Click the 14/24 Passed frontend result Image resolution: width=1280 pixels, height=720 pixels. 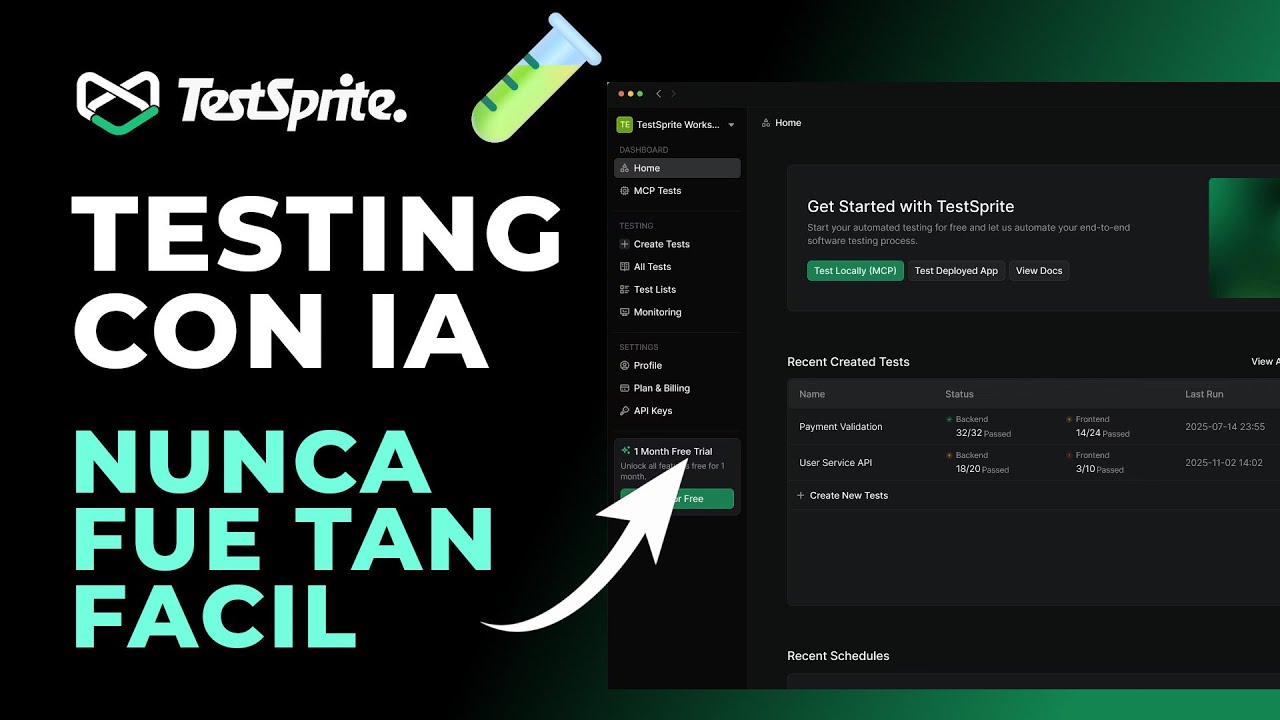[1103, 434]
